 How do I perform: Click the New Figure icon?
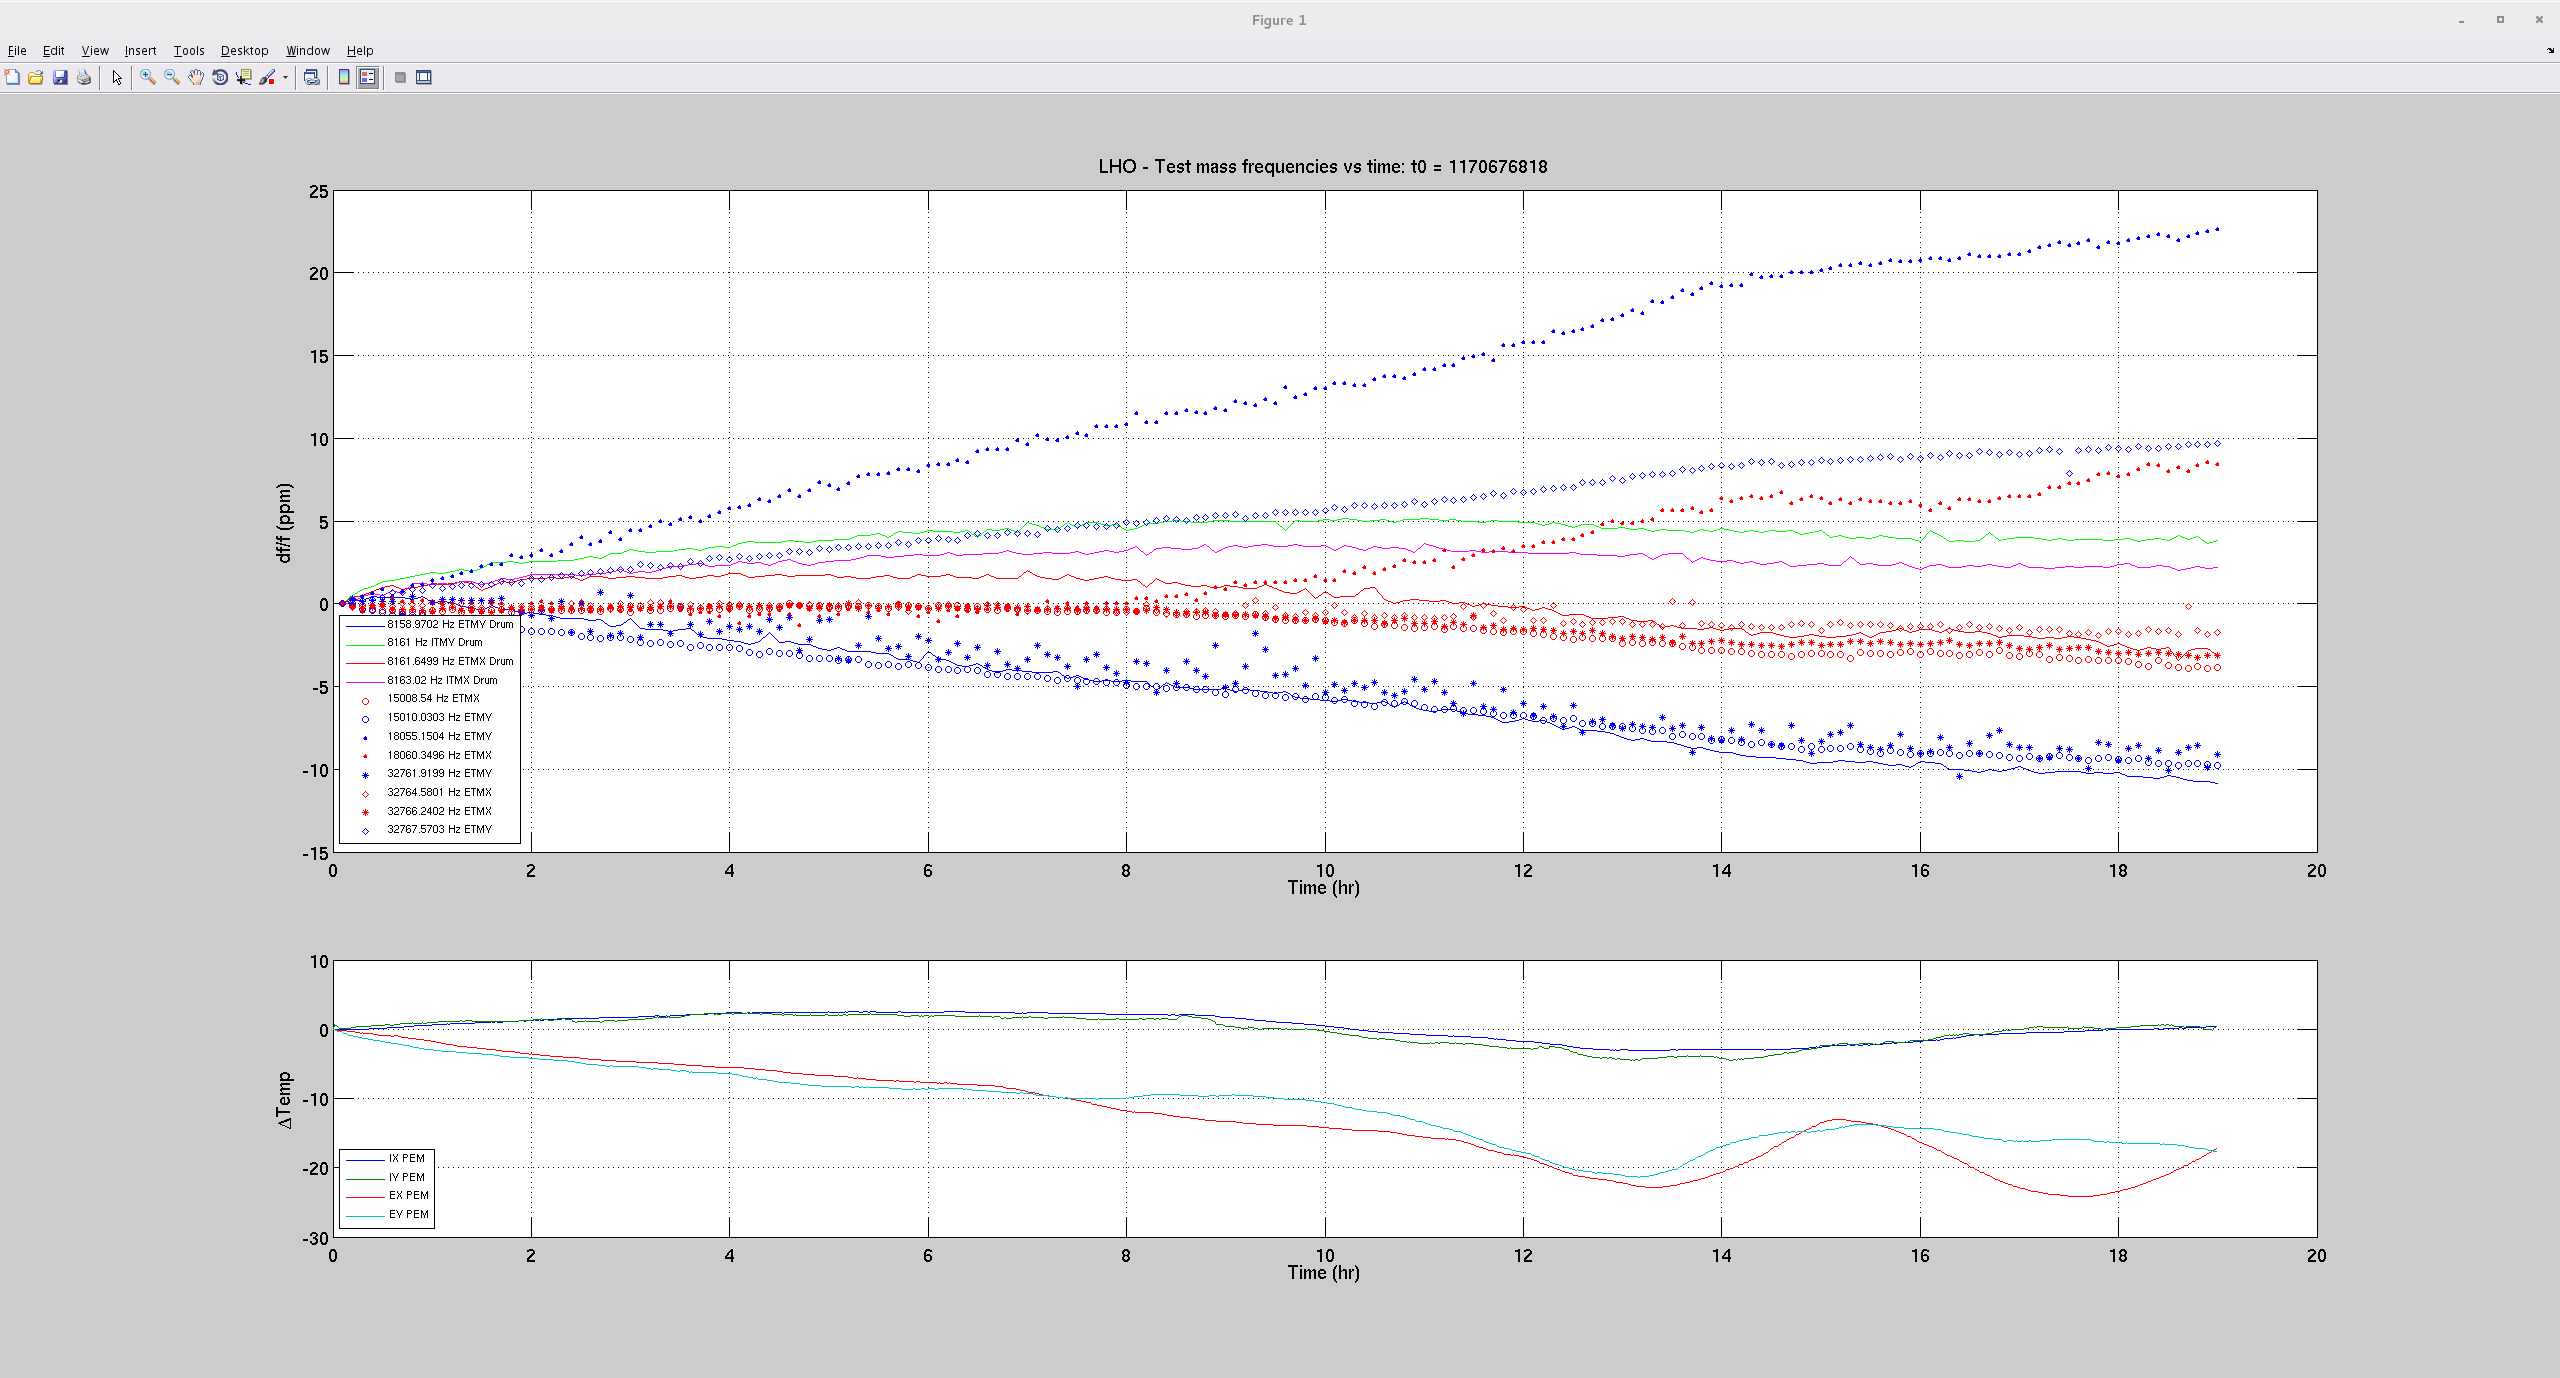[x=12, y=77]
